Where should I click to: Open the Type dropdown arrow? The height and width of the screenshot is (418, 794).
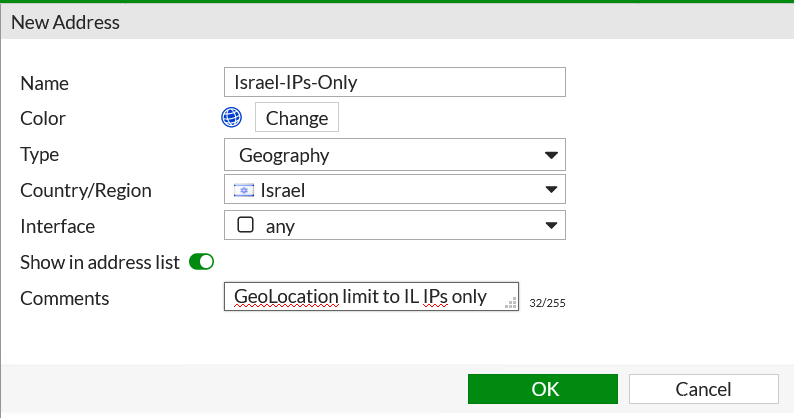pyautogui.click(x=551, y=155)
